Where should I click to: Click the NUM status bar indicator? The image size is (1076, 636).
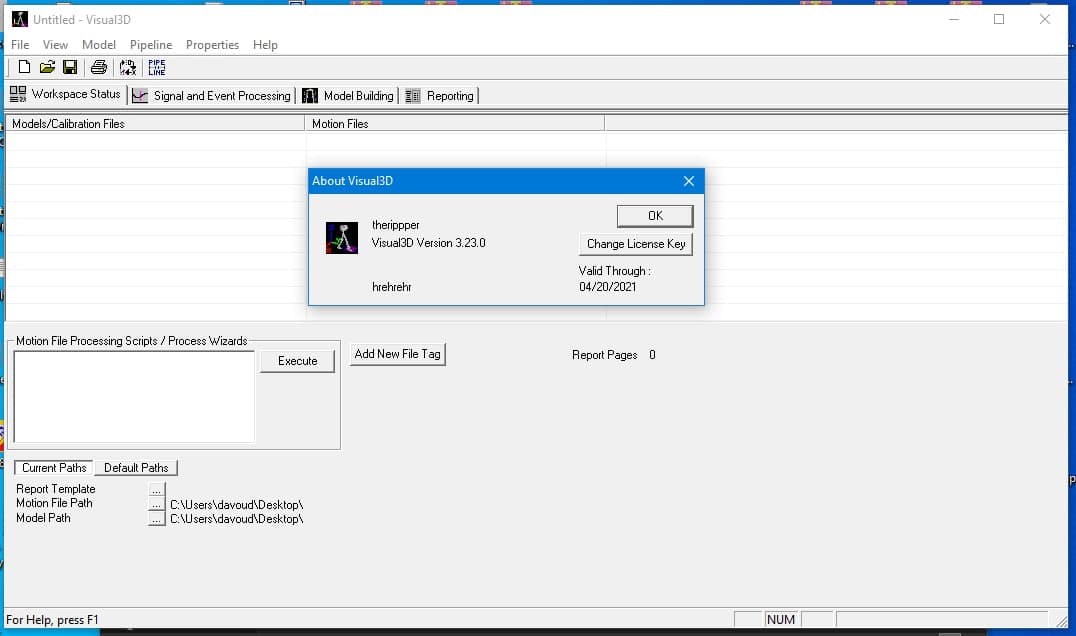coord(780,620)
